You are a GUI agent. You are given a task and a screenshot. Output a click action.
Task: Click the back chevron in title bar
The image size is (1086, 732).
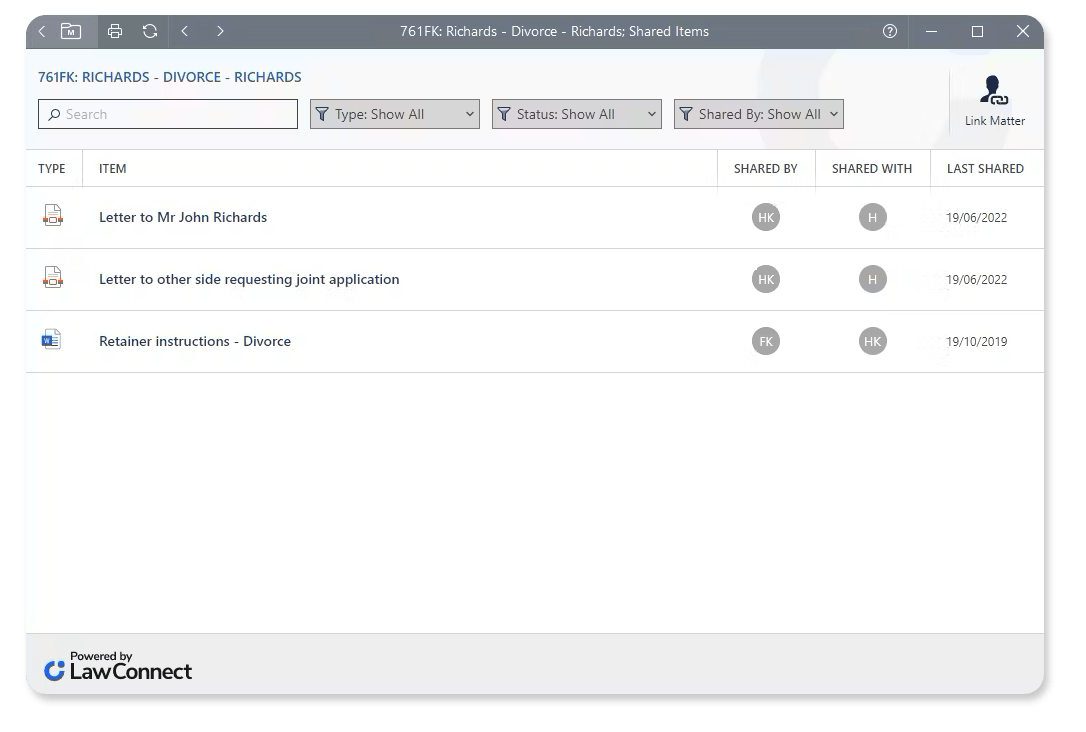click(x=42, y=31)
